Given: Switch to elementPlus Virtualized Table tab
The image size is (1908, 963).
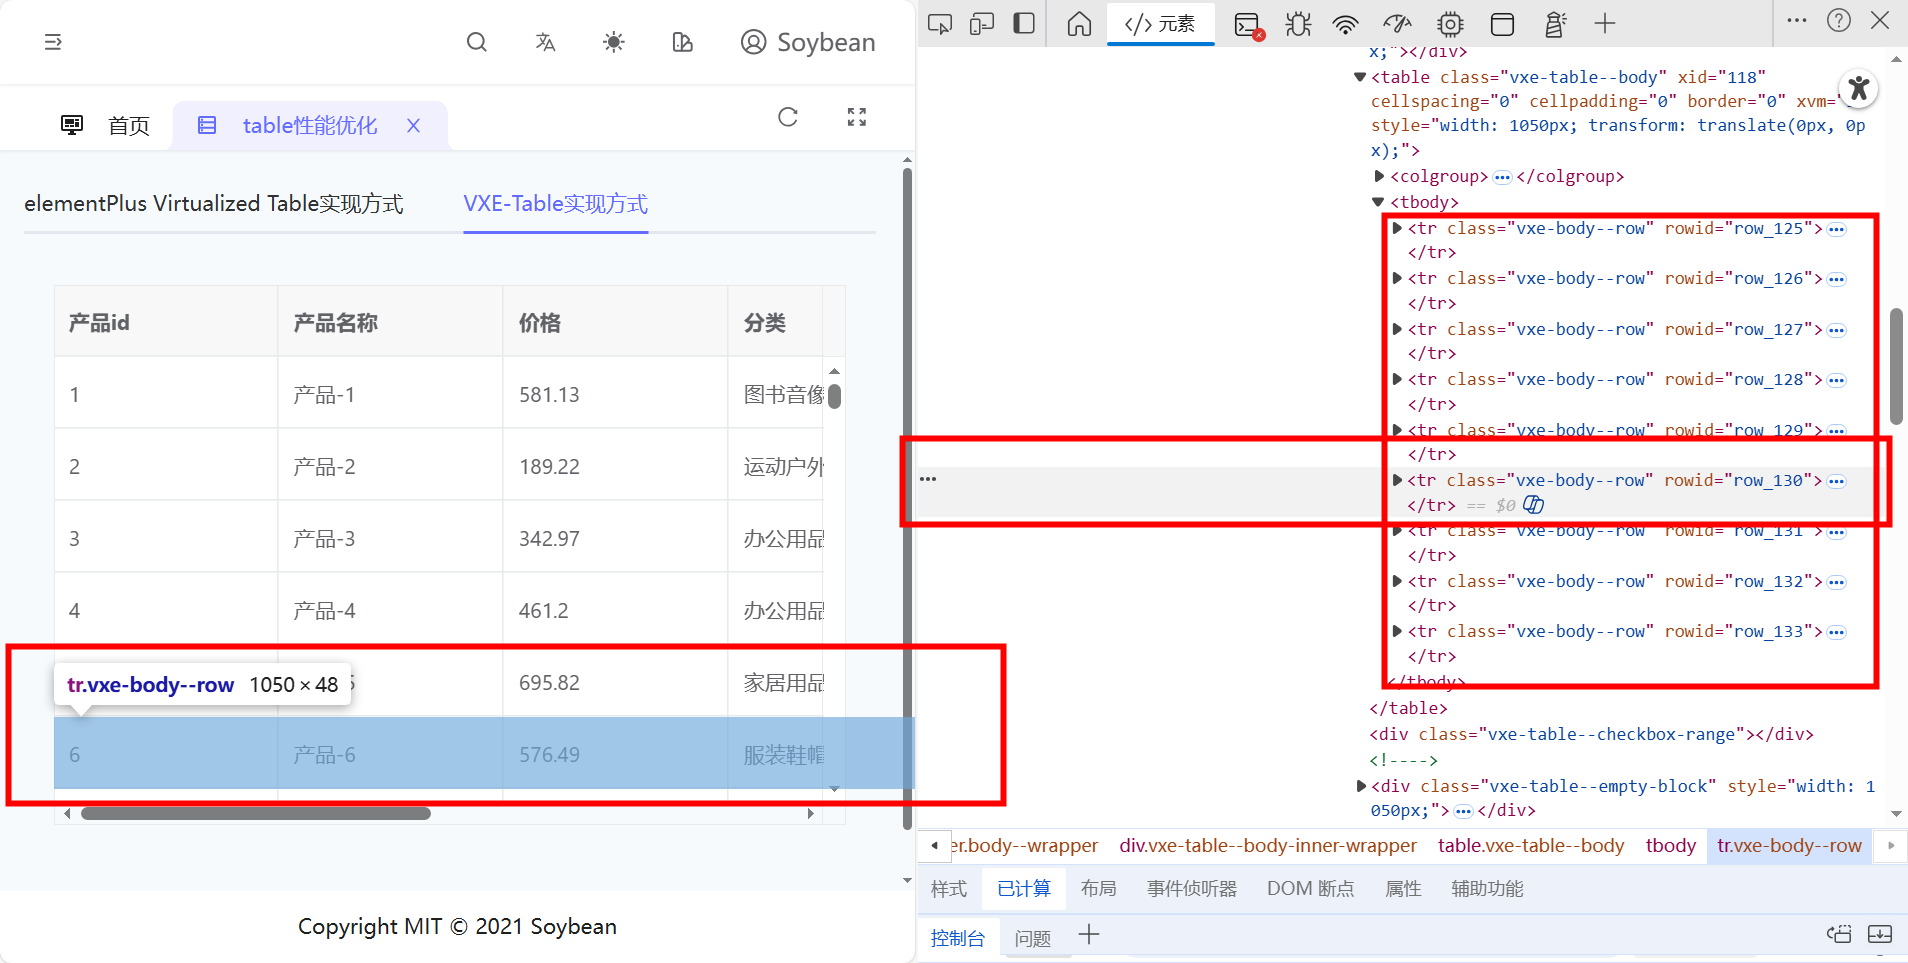Looking at the screenshot, I should (214, 203).
